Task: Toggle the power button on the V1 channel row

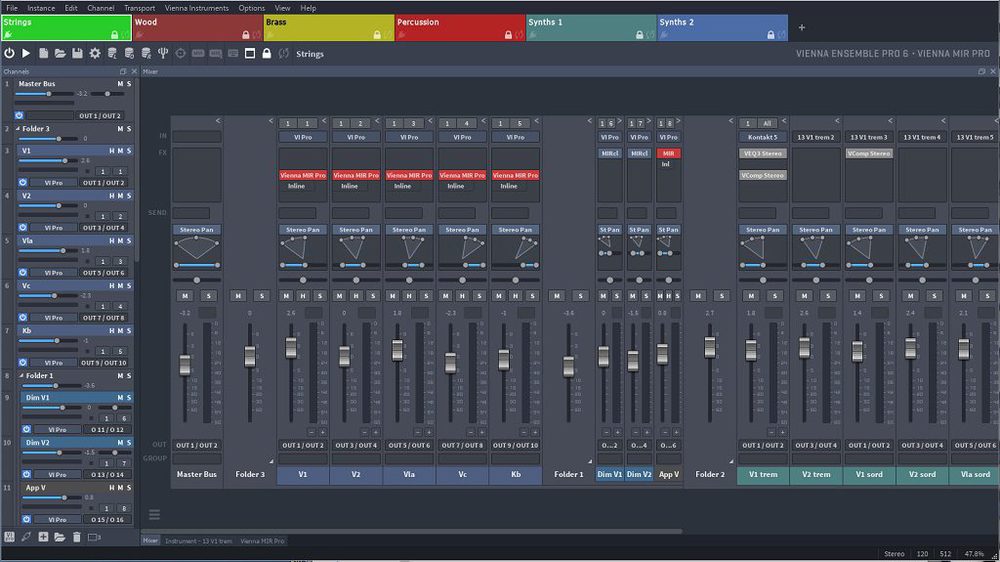Action: click(23, 182)
